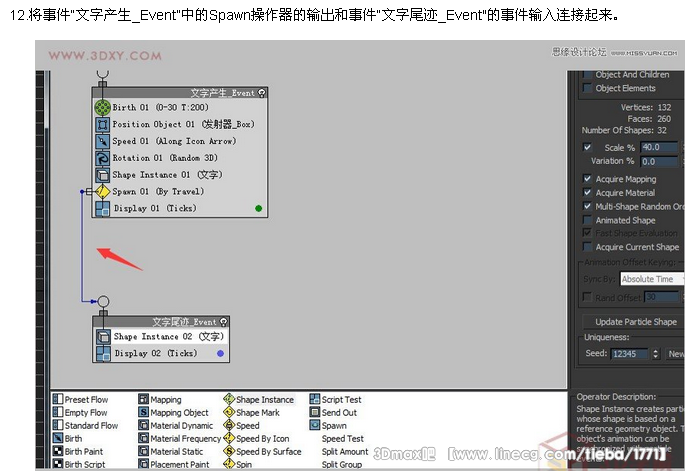Click the 文字产生_Event title bar
695x471 pixels.
180,93
